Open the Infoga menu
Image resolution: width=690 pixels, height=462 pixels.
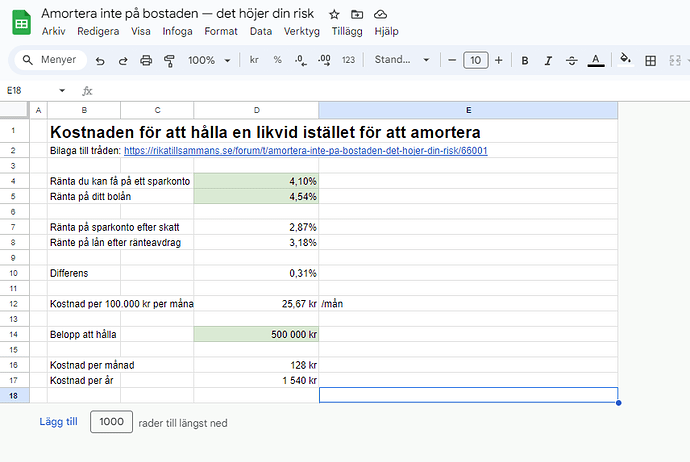pos(178,31)
